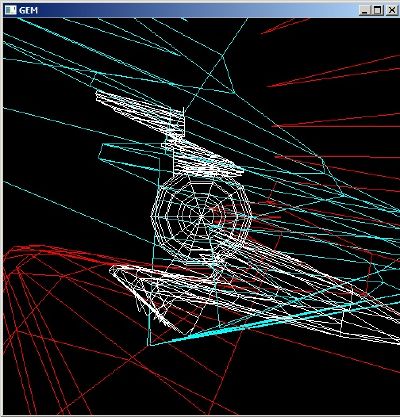Pick the short red line in upper-right corner
The width and height of the screenshot is (400, 417).
[x=284, y=26]
